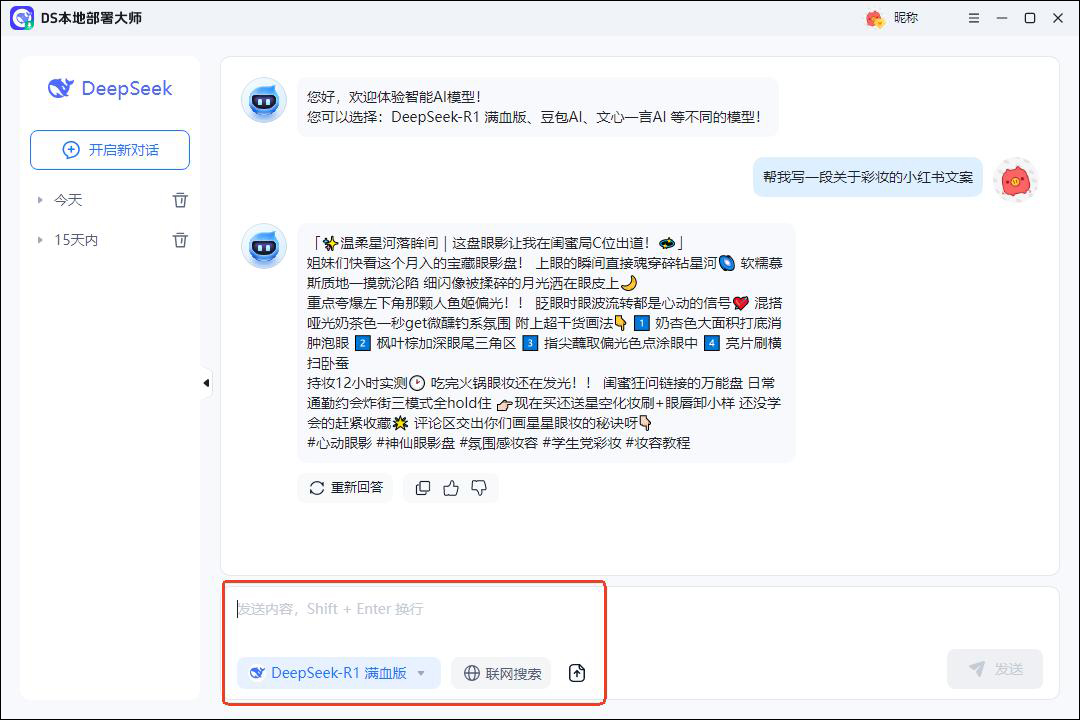The width and height of the screenshot is (1080, 720).
Task: Regenerate the answer with 重新回答
Action: tap(346, 488)
